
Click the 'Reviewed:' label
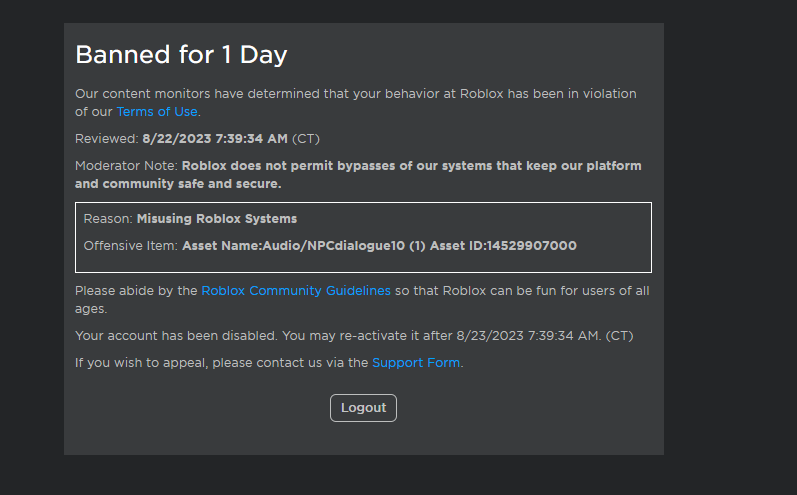107,139
